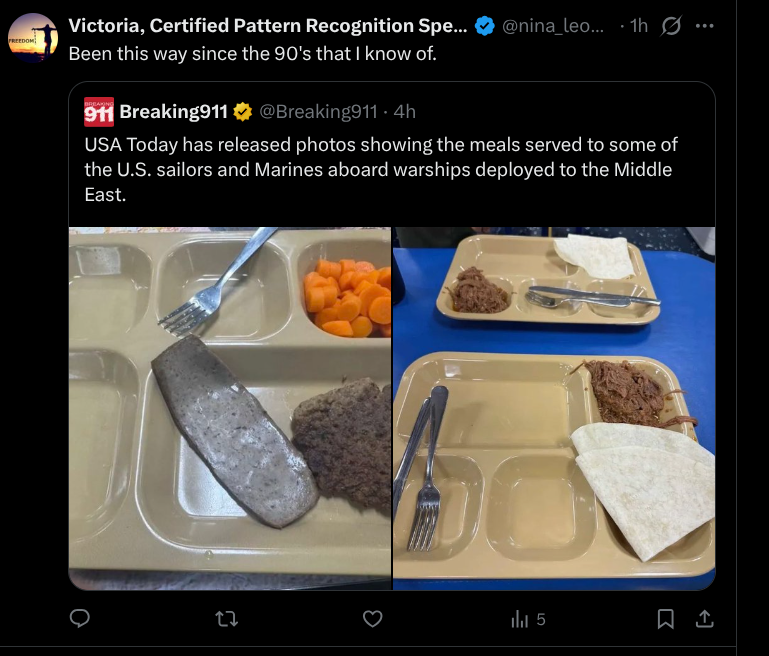Click the Grok circle-slash icon
Image resolution: width=769 pixels, height=656 pixels.
point(672,27)
